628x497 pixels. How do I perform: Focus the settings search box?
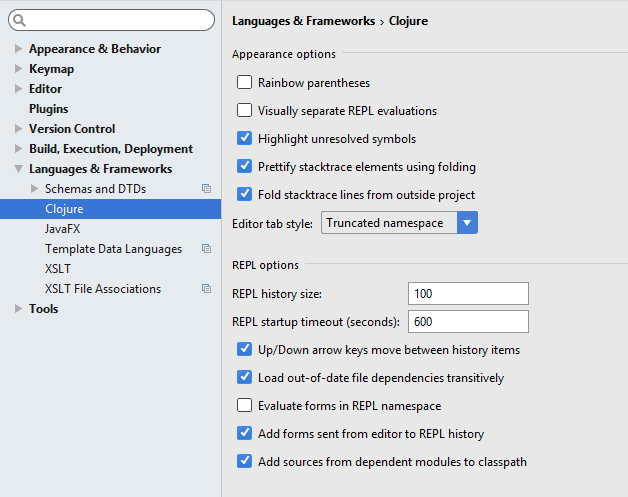[x=118, y=20]
